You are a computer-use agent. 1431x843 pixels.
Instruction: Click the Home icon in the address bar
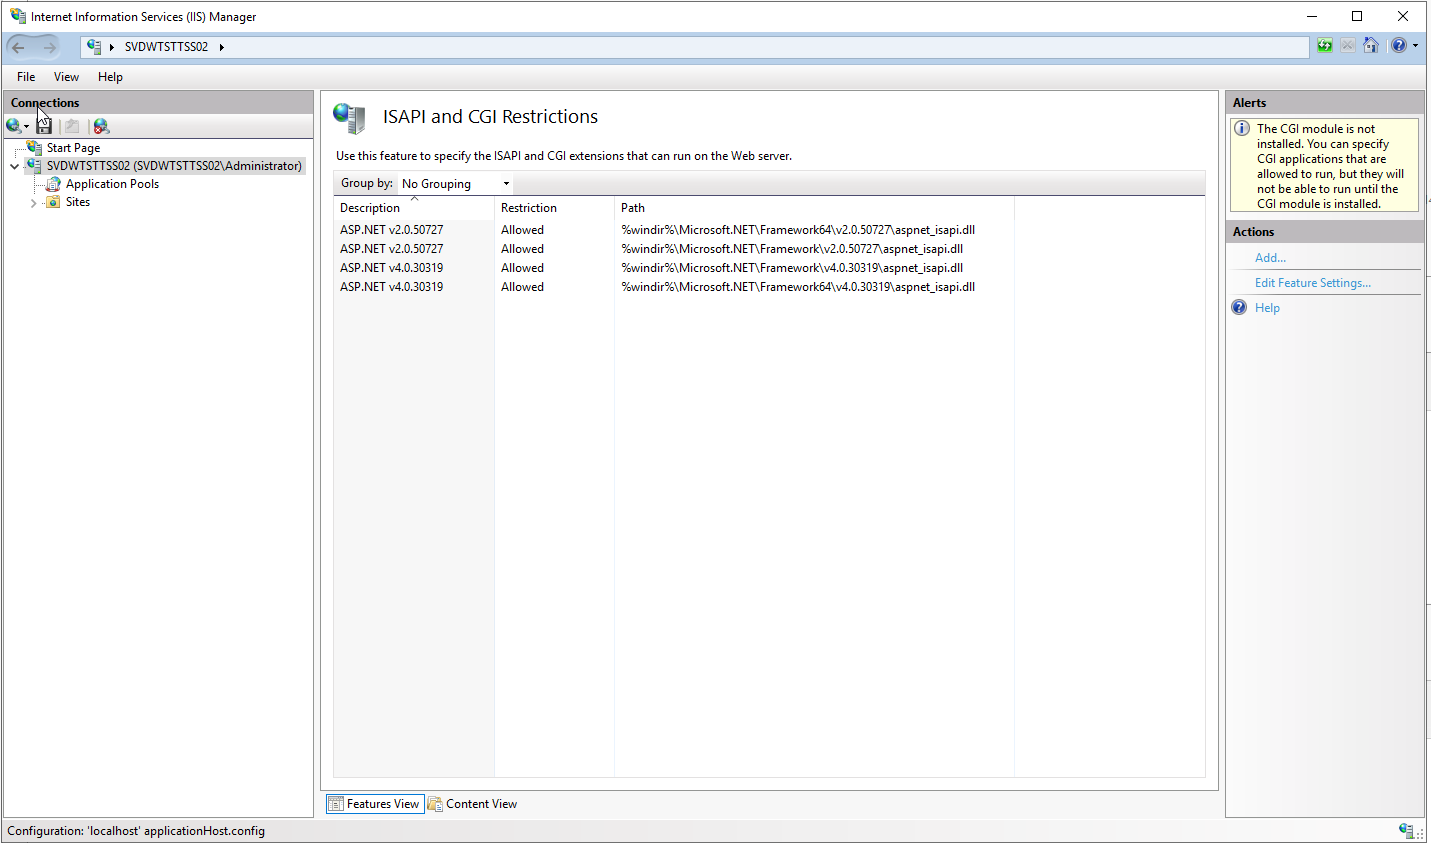(1371, 46)
